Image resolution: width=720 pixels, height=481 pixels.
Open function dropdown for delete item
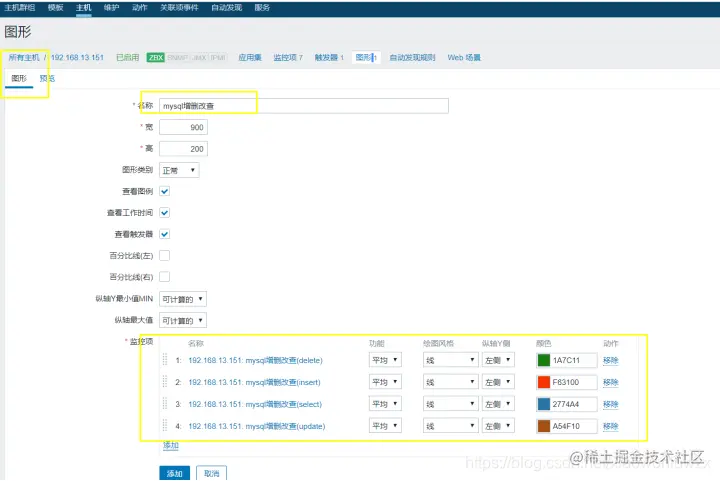click(x=385, y=360)
